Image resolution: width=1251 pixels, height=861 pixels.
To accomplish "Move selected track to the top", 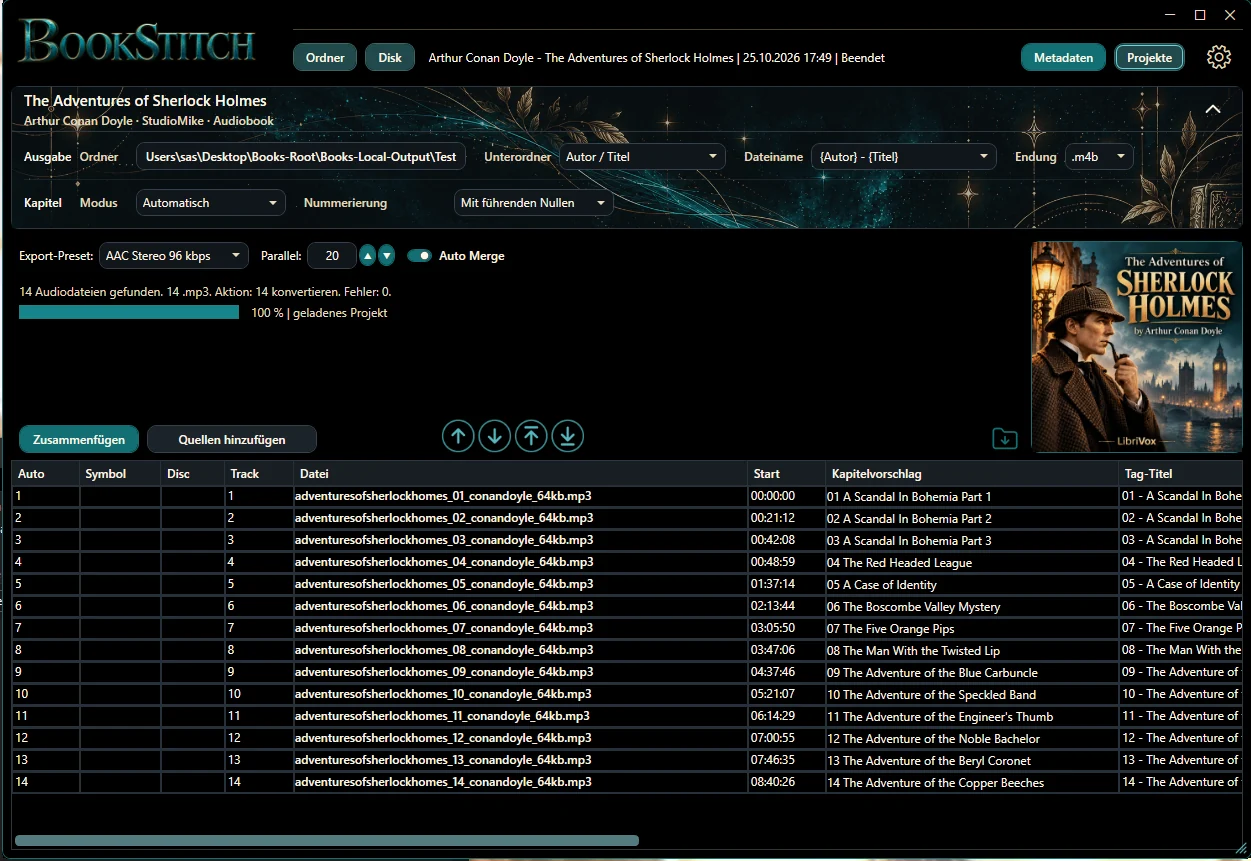I will 531,436.
